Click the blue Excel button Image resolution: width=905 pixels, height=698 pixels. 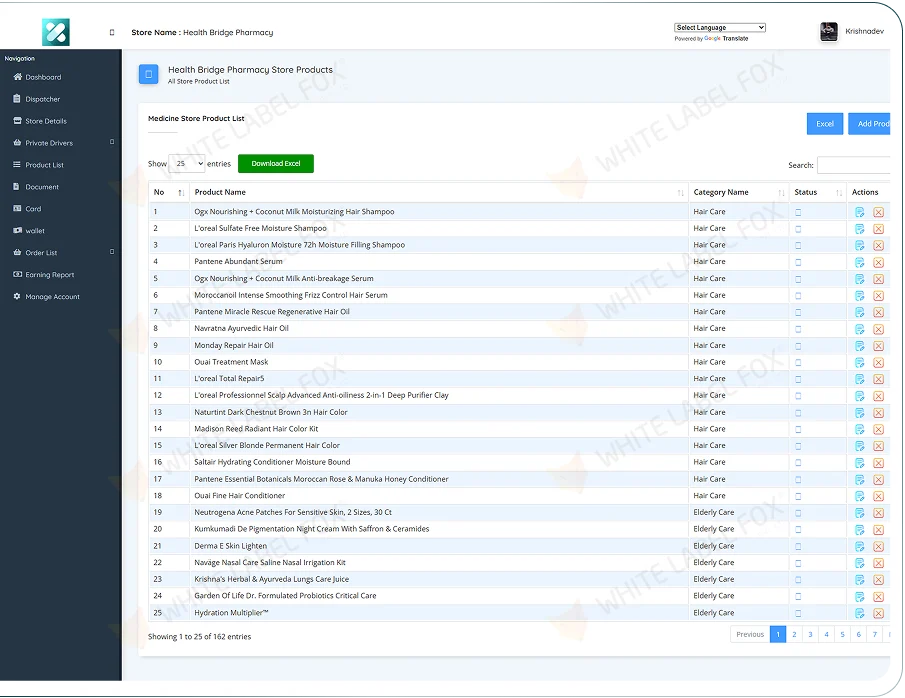pos(825,124)
